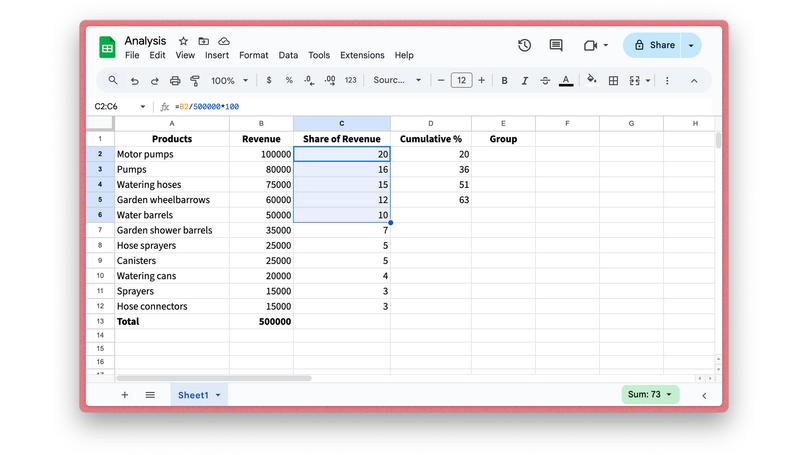This screenshot has width=808, height=455.
Task: Merge cells with the merge icon
Action: 634,81
